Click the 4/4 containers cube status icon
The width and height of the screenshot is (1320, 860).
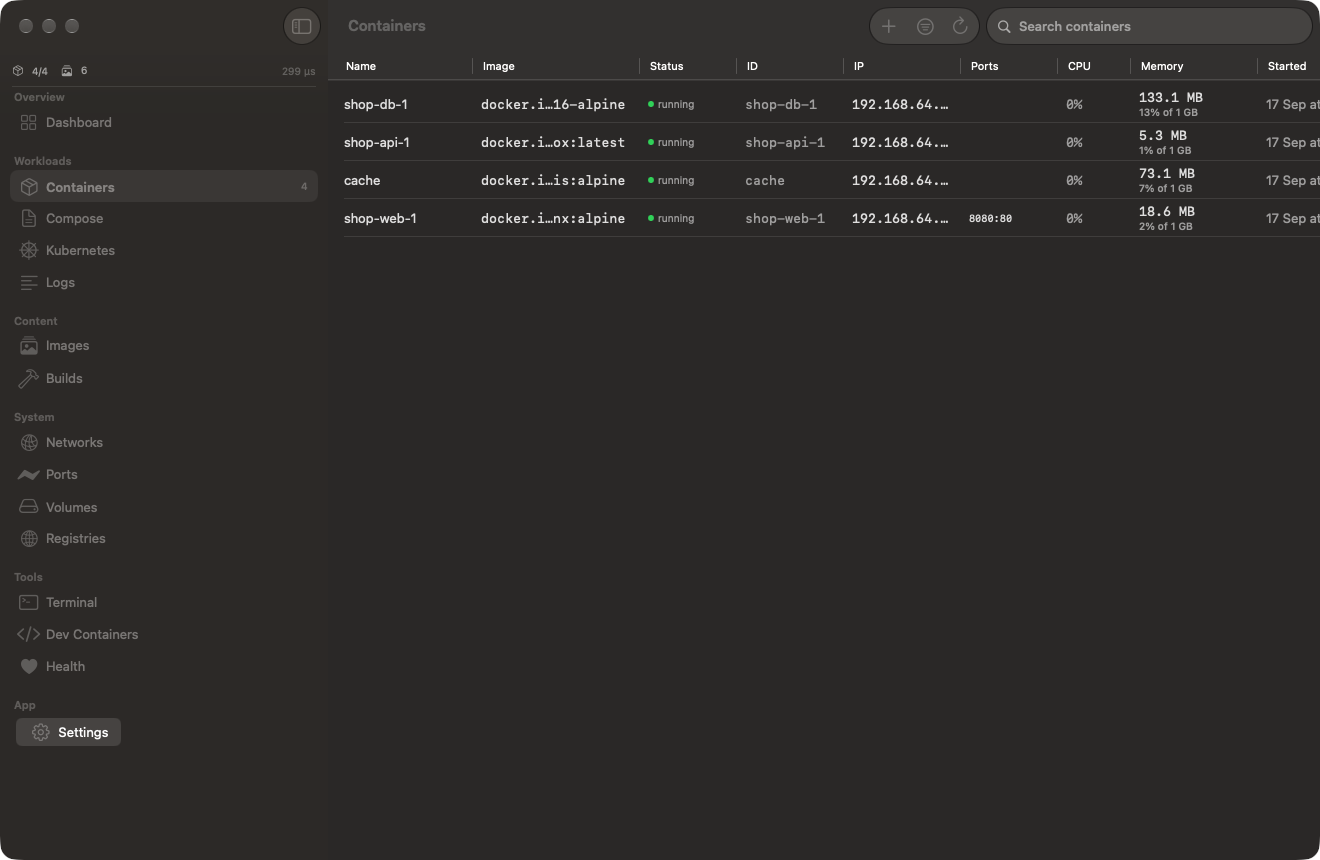tap(18, 71)
